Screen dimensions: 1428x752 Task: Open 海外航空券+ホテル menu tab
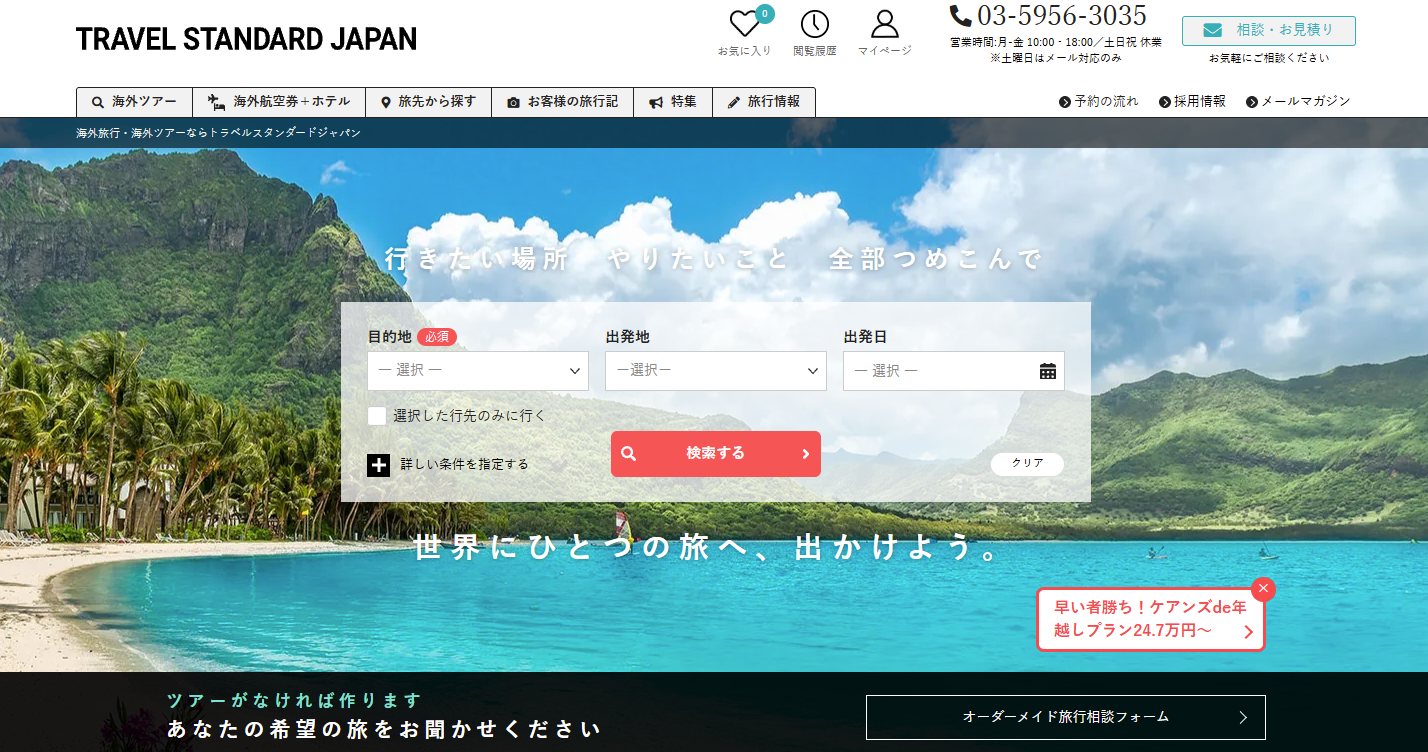[279, 102]
